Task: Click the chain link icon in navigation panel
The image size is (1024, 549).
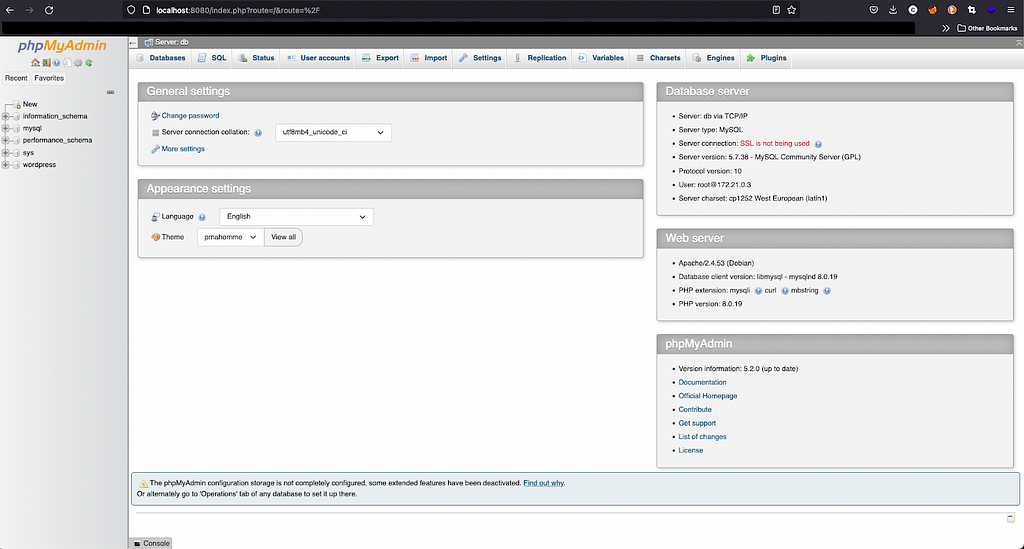Action: click(x=110, y=92)
